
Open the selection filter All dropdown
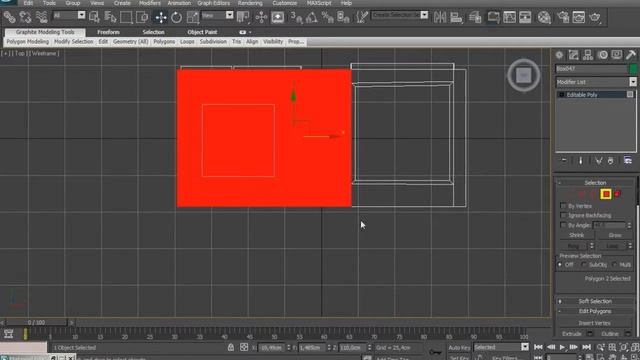81,15
